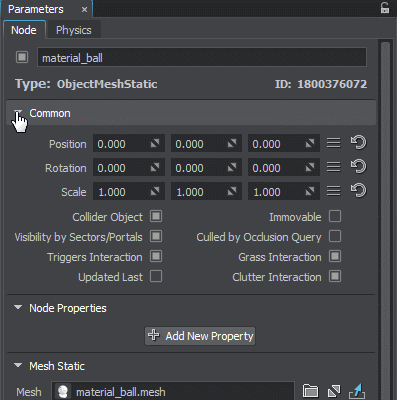Screen dimensions: 397x400
Task: Enable Culled by Occlusion Query checkbox
Action: (x=335, y=236)
